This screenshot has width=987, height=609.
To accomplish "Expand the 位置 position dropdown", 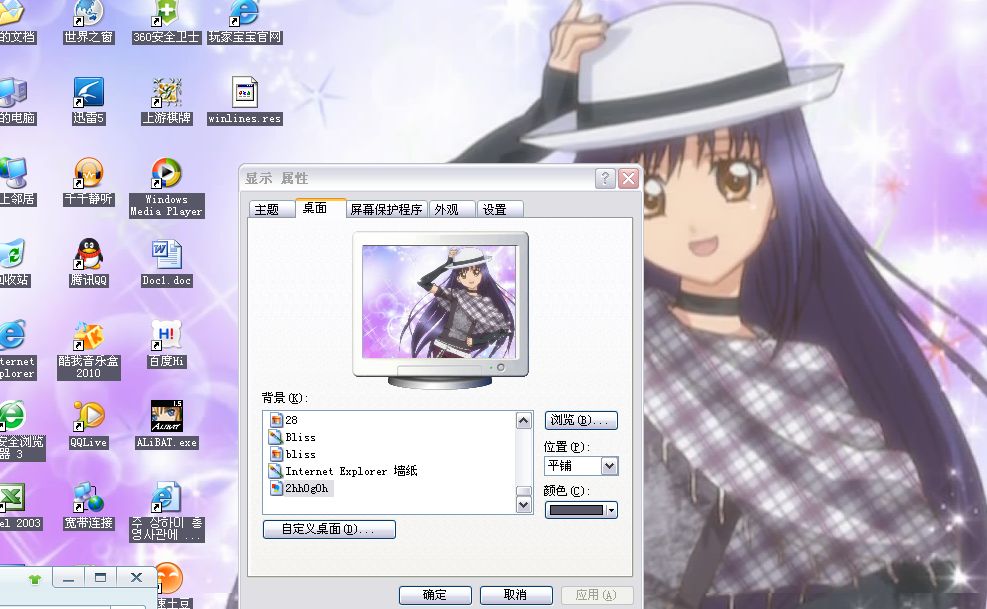I will [x=609, y=466].
